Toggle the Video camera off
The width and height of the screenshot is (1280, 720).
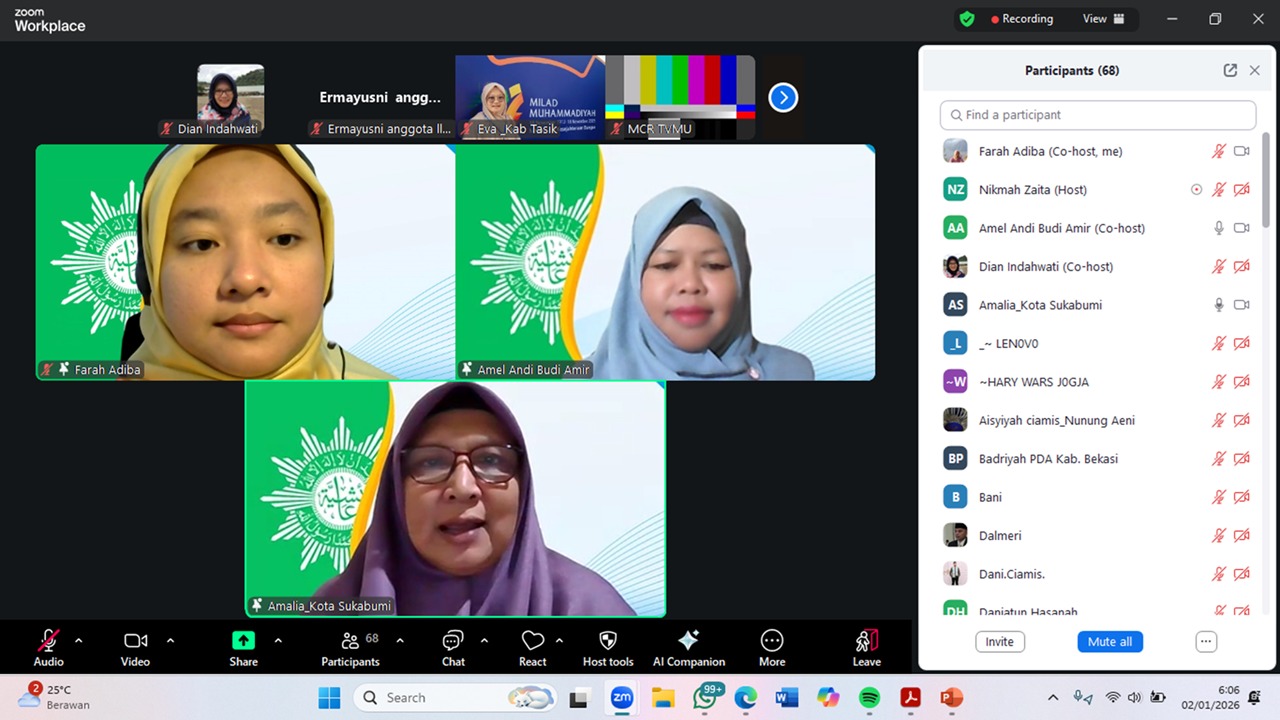tap(135, 641)
